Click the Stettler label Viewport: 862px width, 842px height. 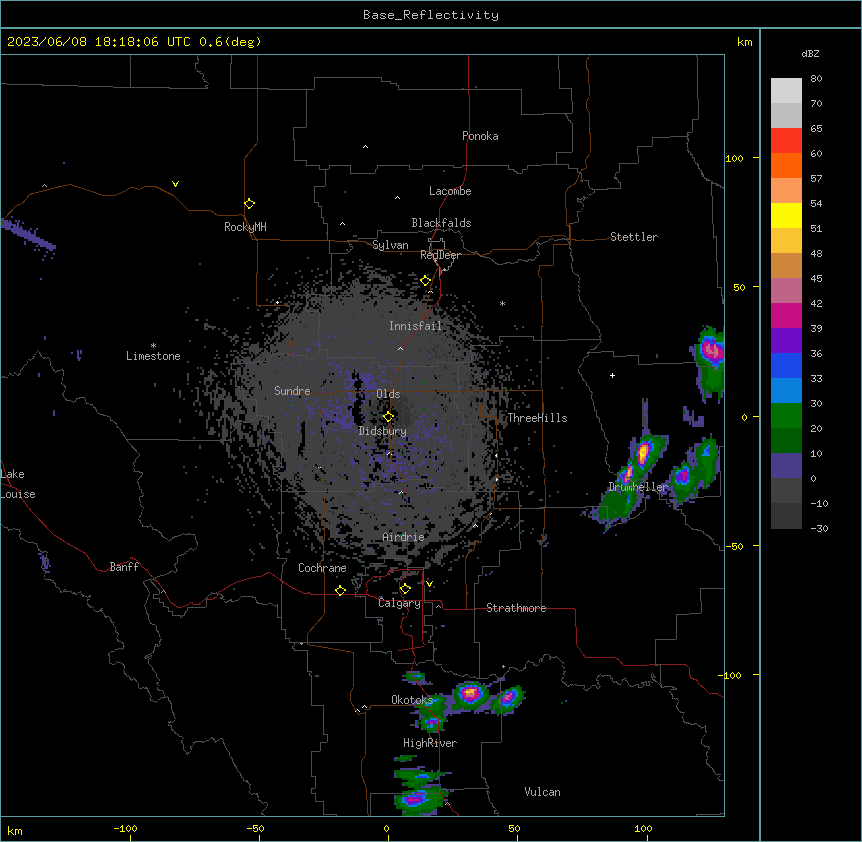coord(634,237)
